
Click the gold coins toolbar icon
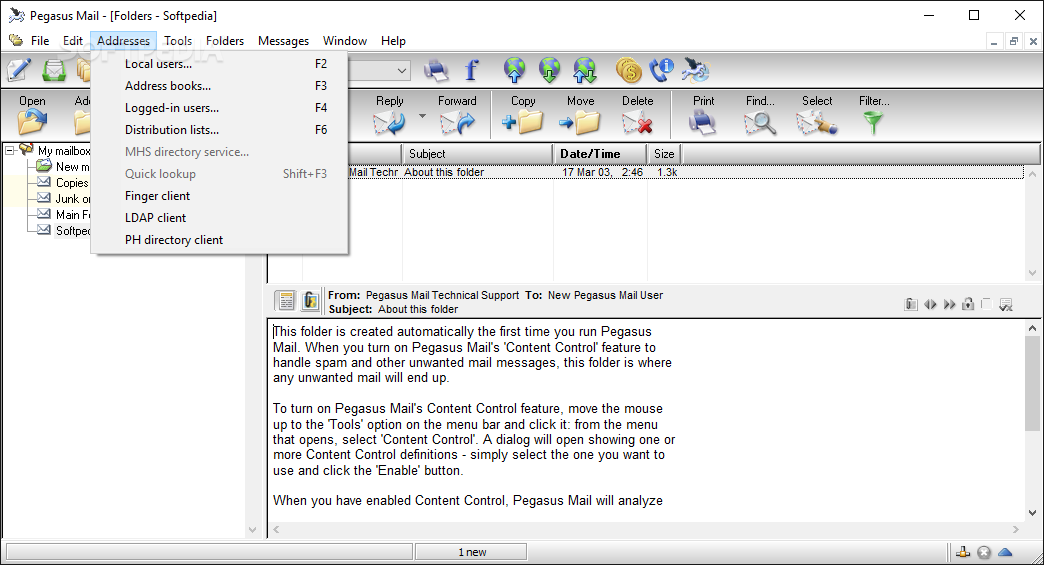click(629, 70)
